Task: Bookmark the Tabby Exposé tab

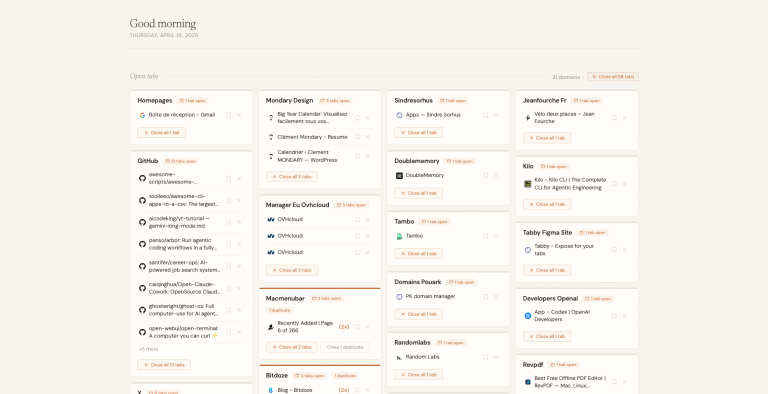Action: click(614, 250)
